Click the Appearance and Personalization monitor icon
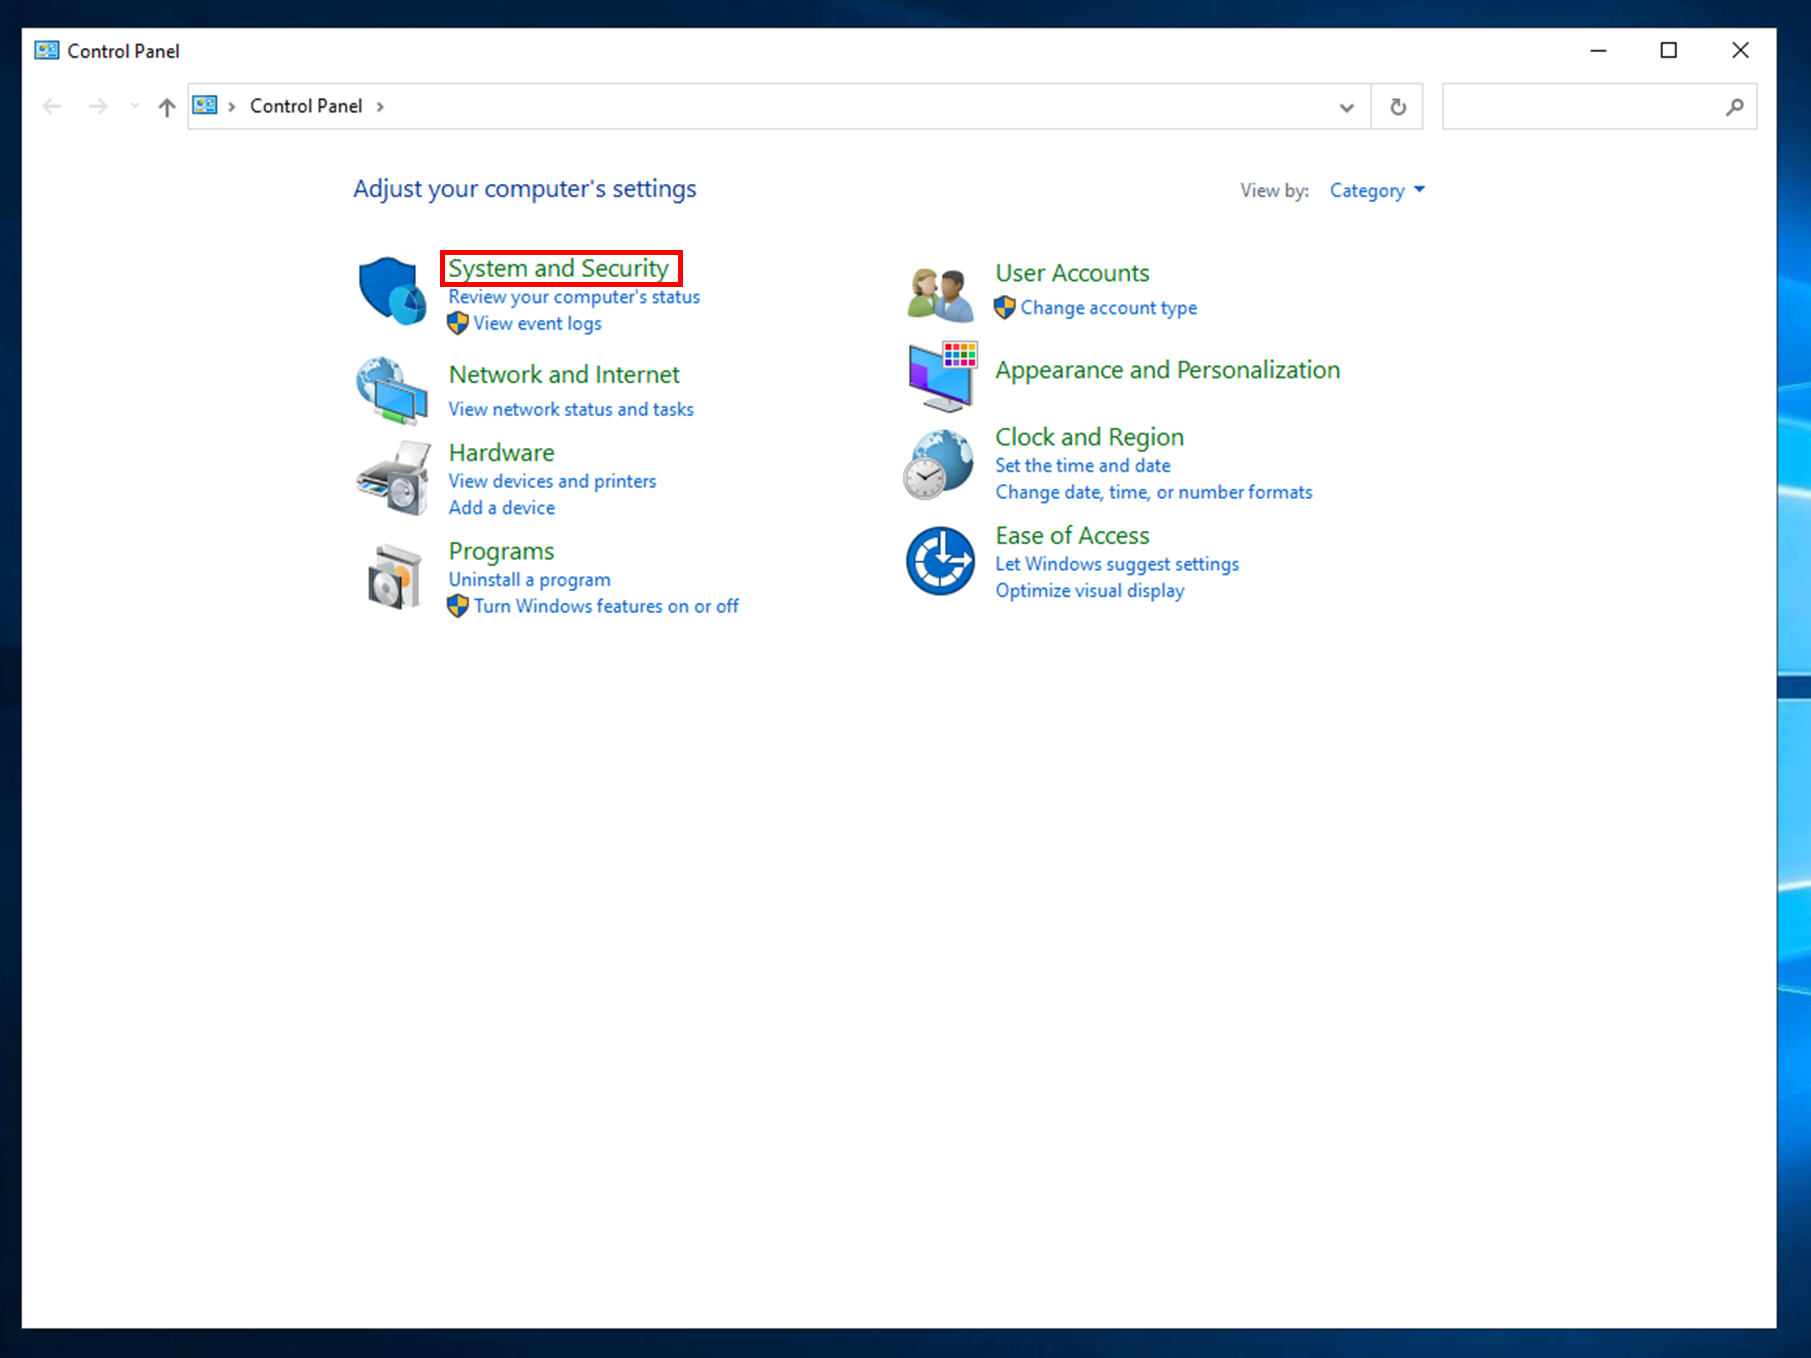 [x=942, y=376]
